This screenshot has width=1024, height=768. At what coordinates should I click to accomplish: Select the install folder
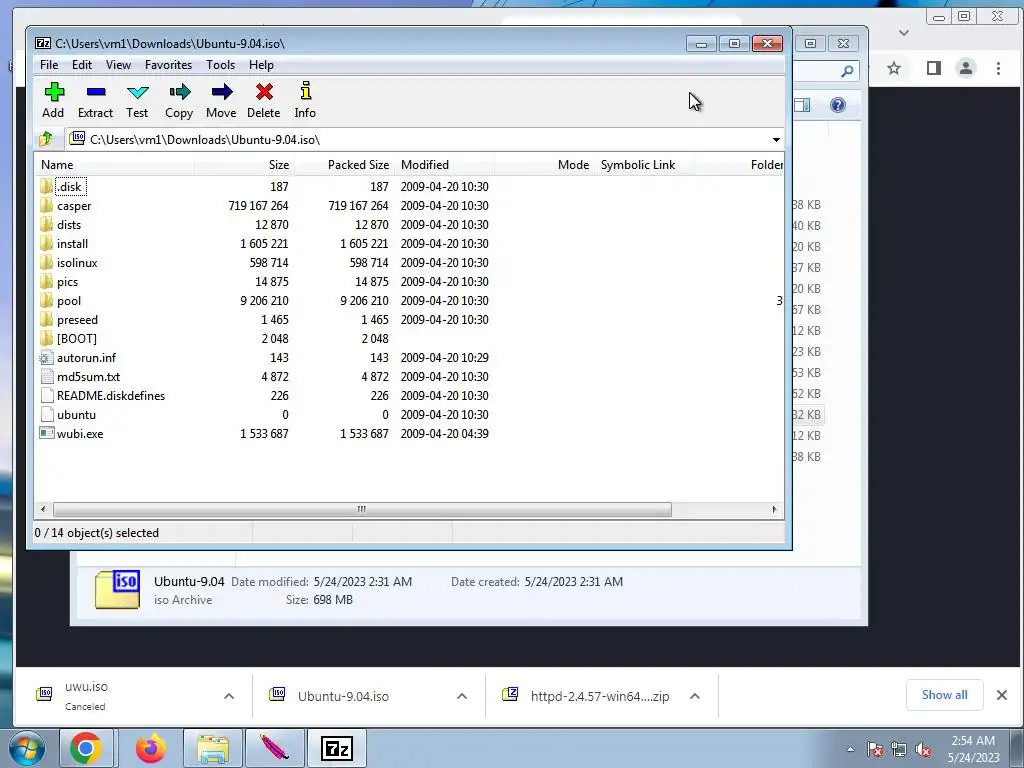72,244
